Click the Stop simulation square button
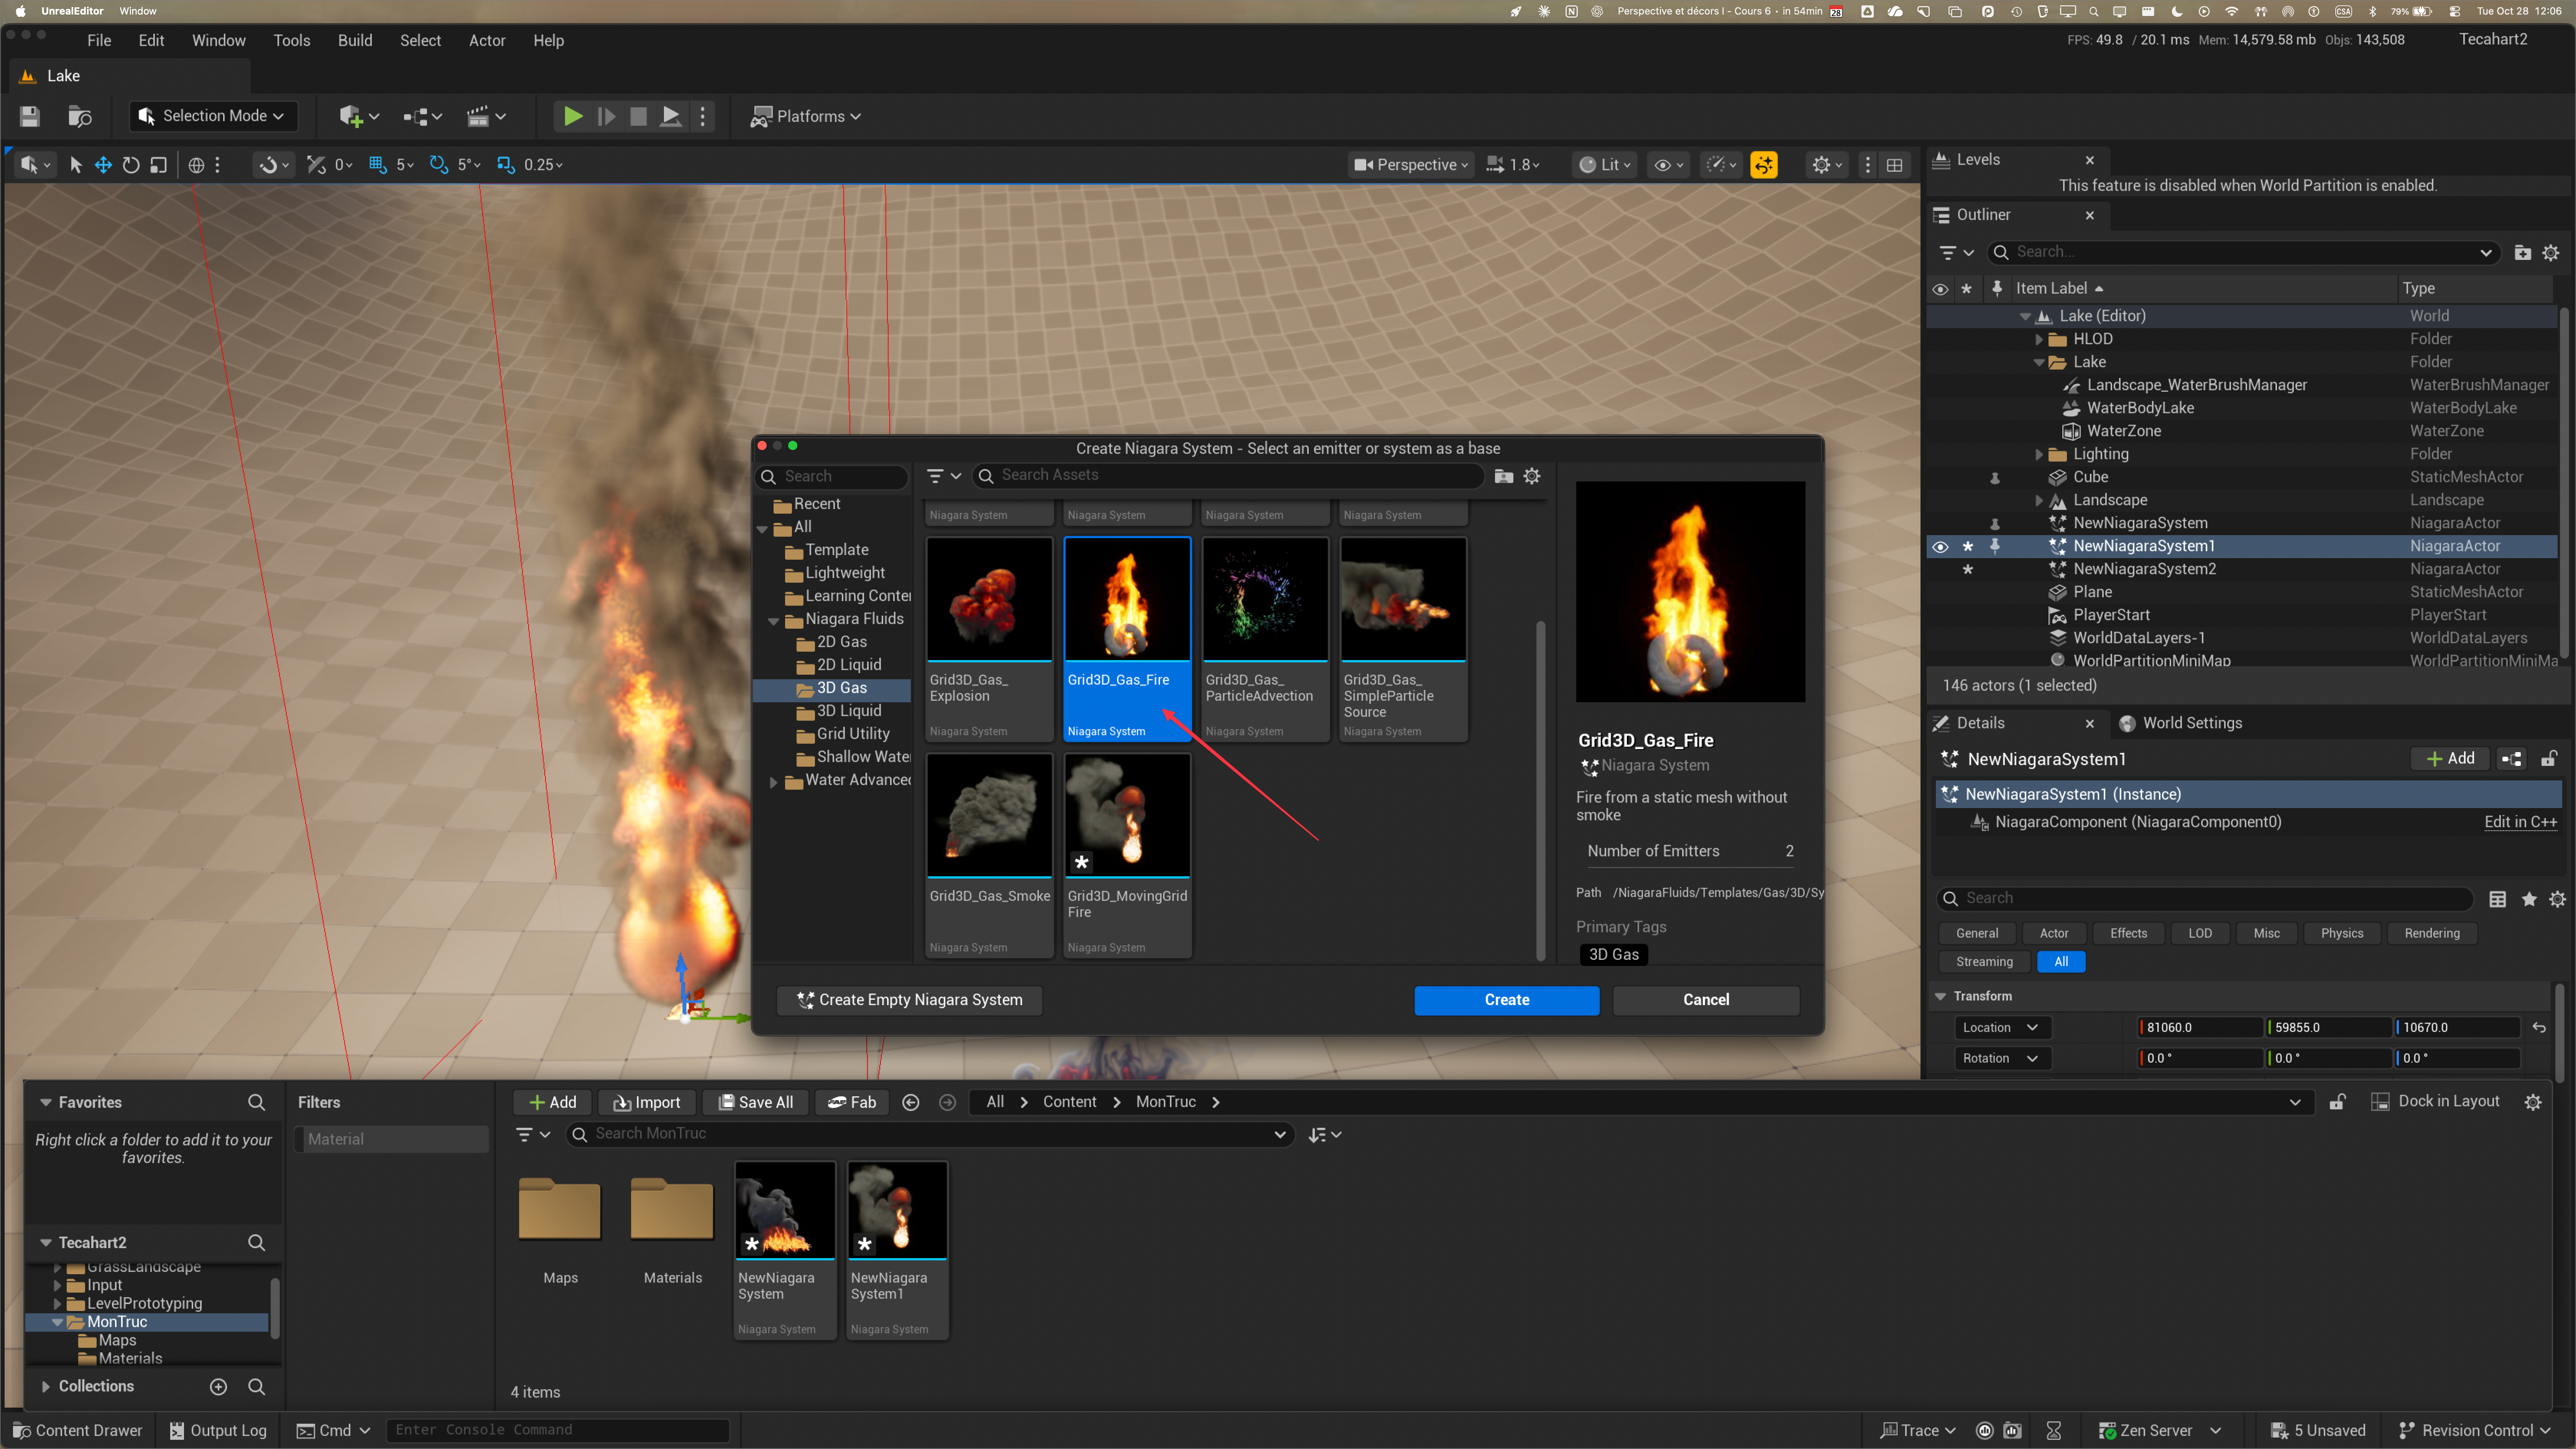This screenshot has height=1449, width=2576. [638, 116]
